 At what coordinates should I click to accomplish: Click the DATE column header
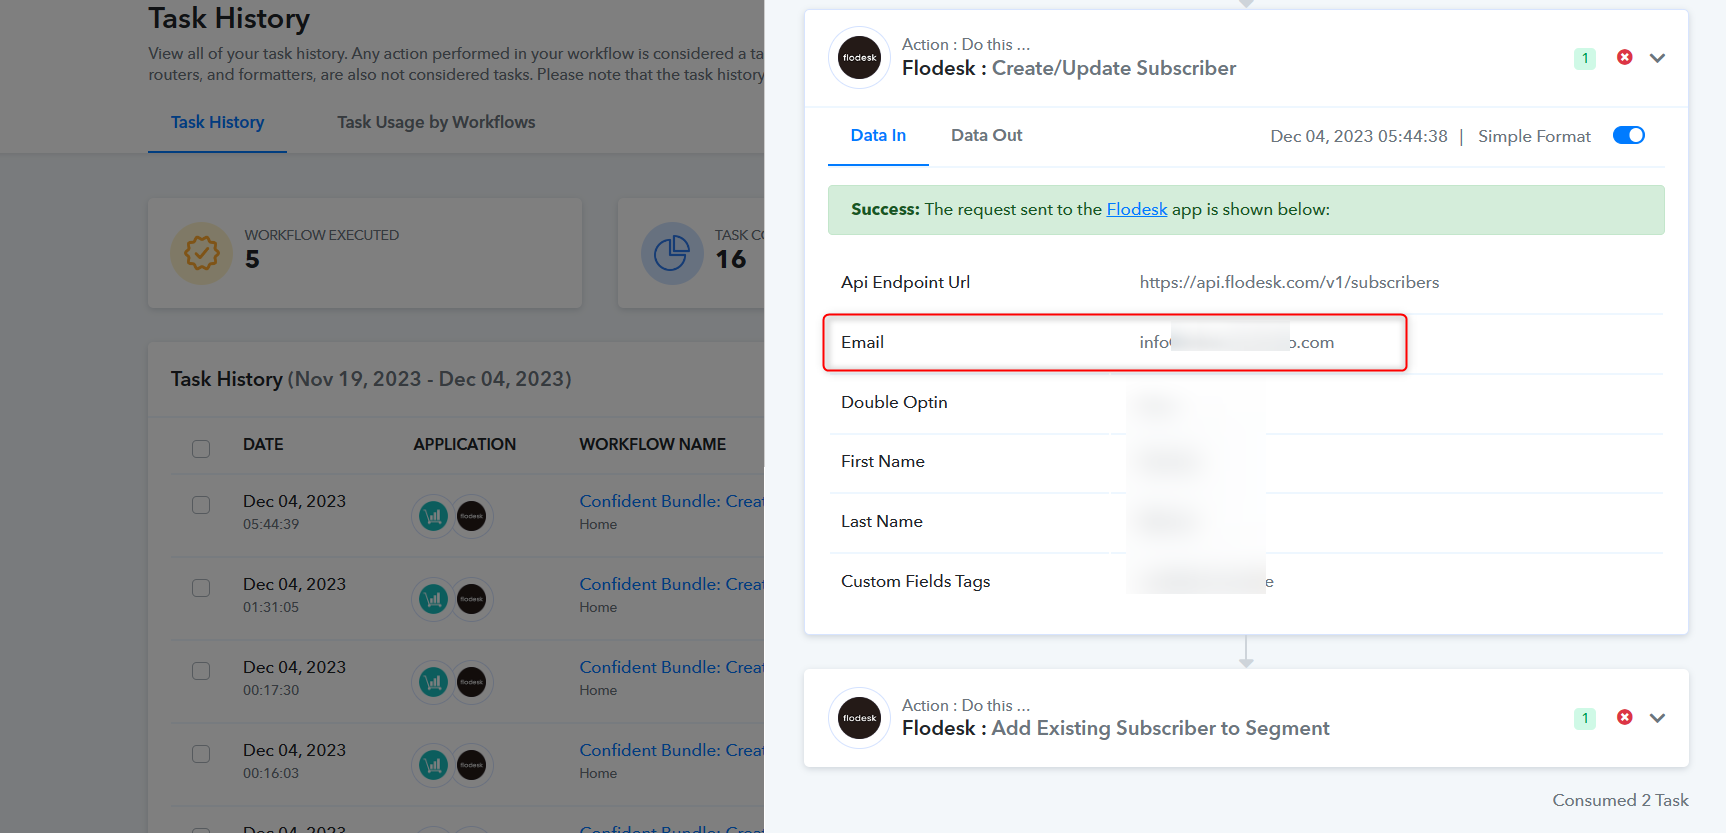pyautogui.click(x=263, y=444)
